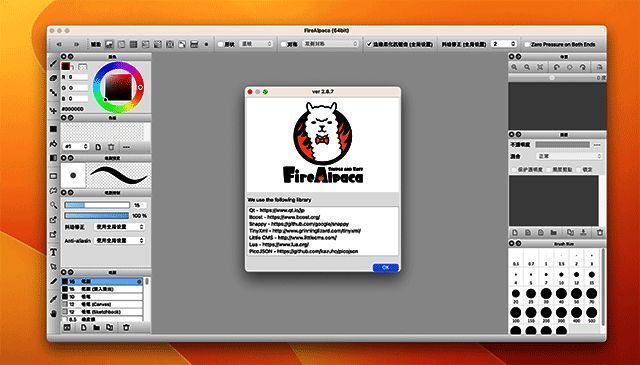The image size is (640, 365).
Task: Adjust the layer opacity slider
Action: click(x=562, y=145)
